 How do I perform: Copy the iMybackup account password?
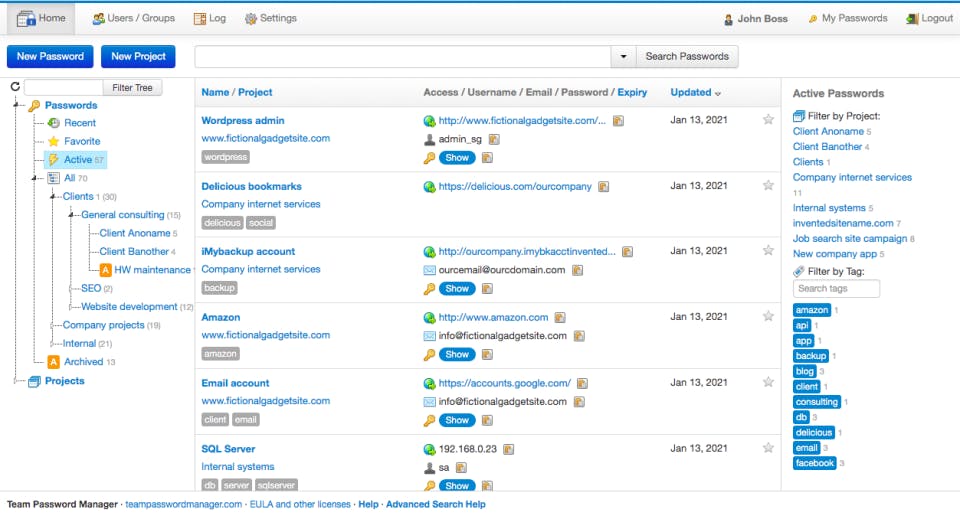[487, 289]
